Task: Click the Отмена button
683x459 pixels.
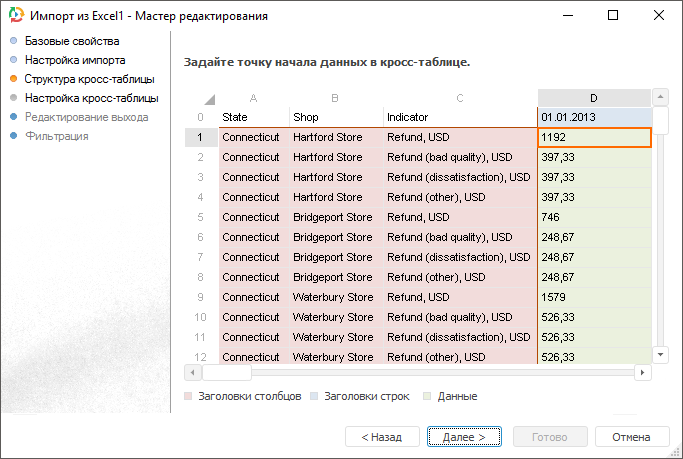Action: pyautogui.click(x=631, y=437)
